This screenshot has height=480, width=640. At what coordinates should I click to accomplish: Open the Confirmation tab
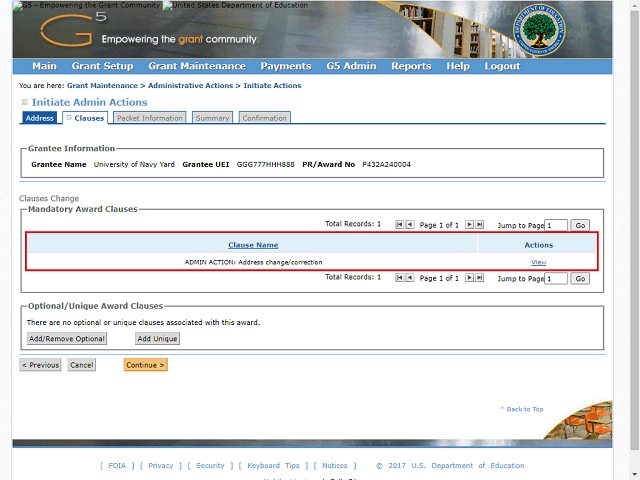click(x=264, y=118)
